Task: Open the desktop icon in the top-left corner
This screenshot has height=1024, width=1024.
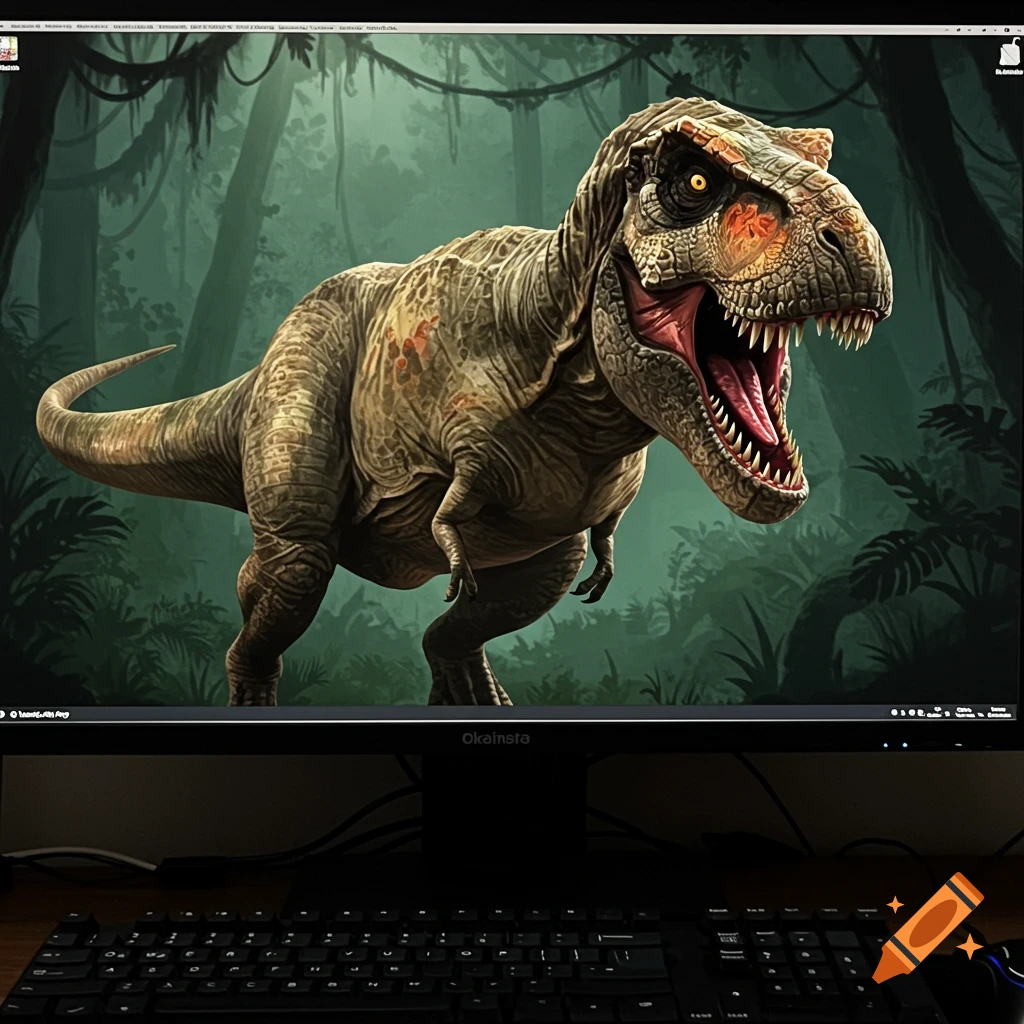Action: click(6, 46)
